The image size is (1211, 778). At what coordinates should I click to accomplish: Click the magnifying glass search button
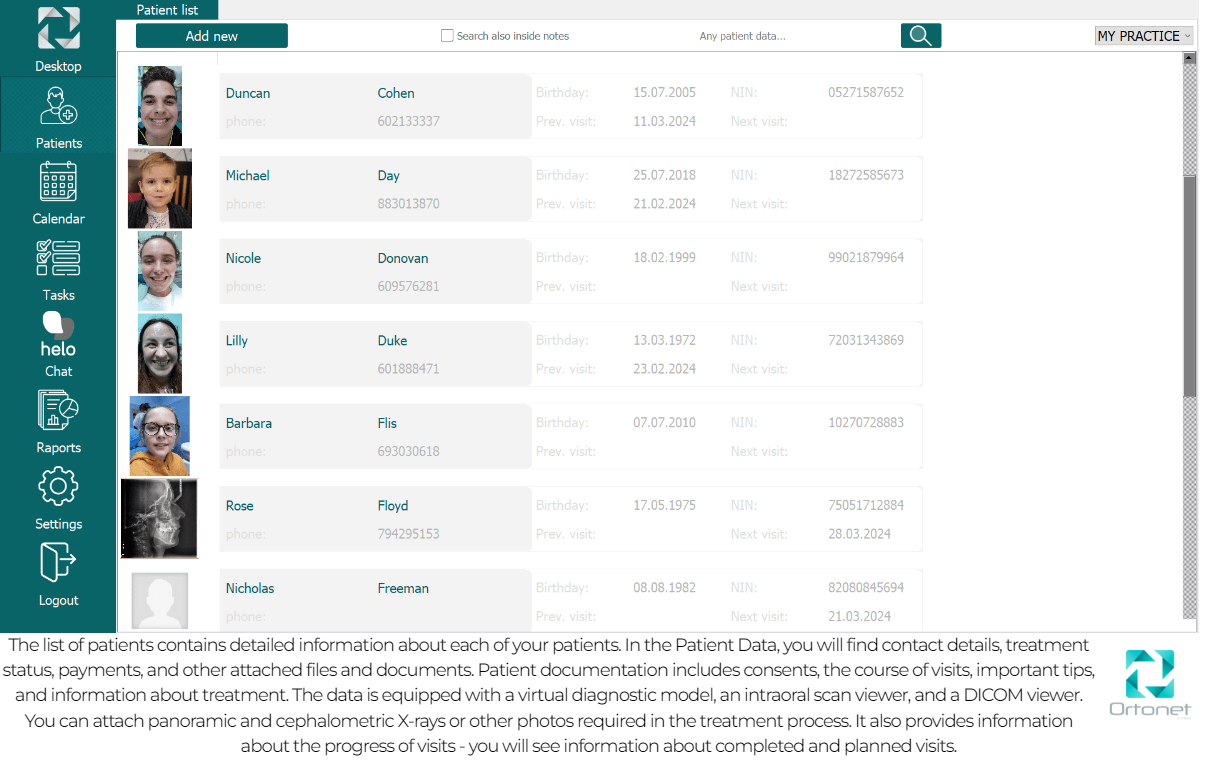(920, 36)
